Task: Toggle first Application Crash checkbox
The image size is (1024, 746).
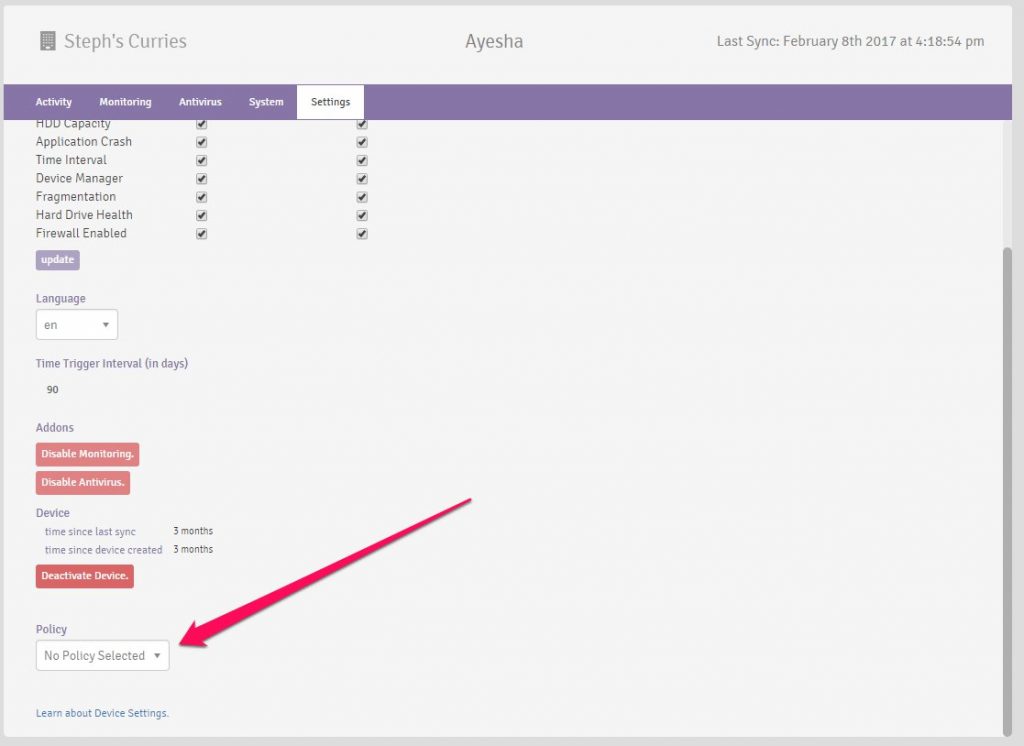Action: 202,142
